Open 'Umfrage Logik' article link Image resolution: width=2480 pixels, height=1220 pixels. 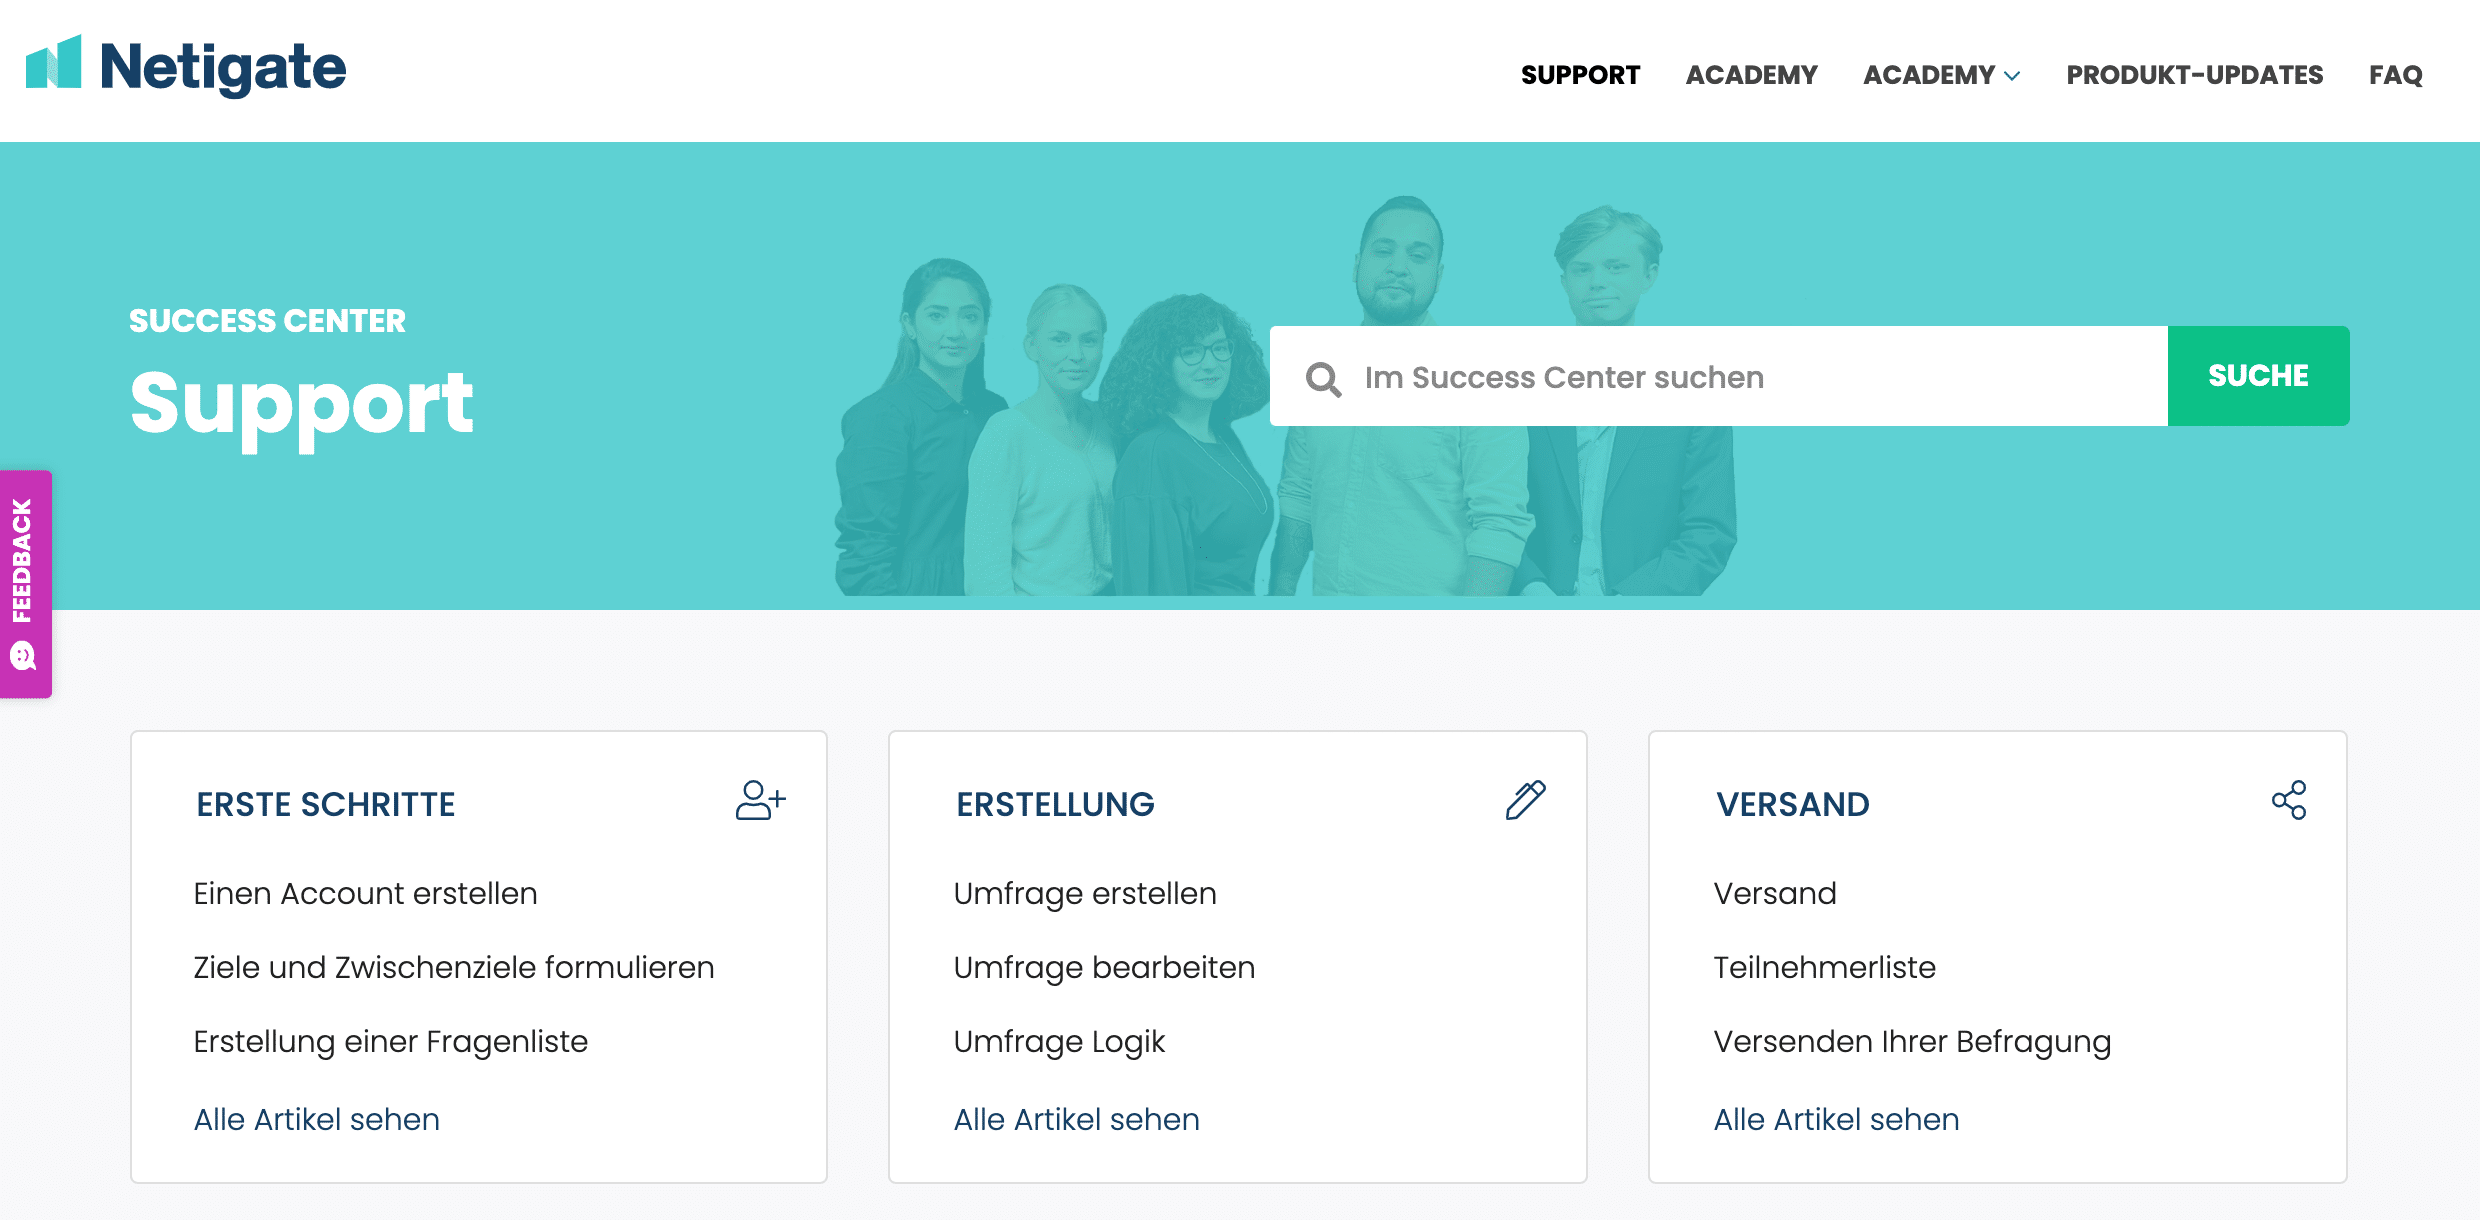click(1059, 1041)
